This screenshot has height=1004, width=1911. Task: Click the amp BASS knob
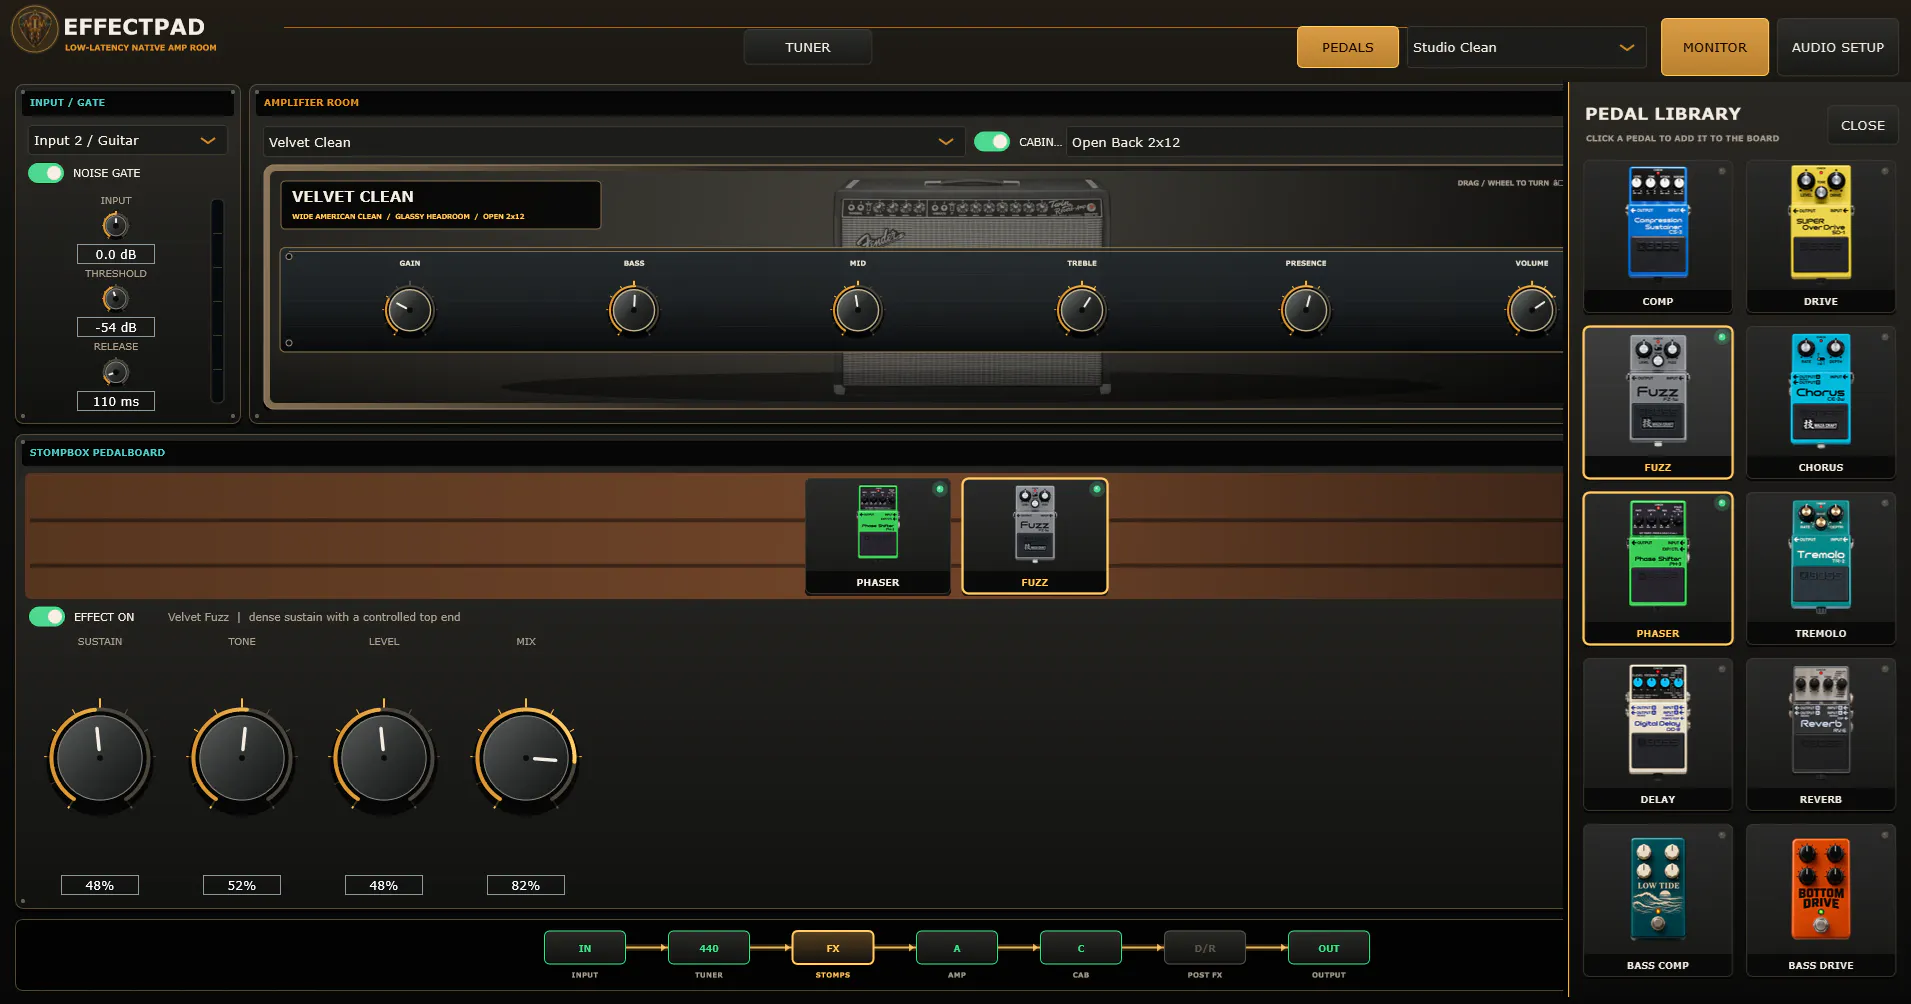pos(633,310)
